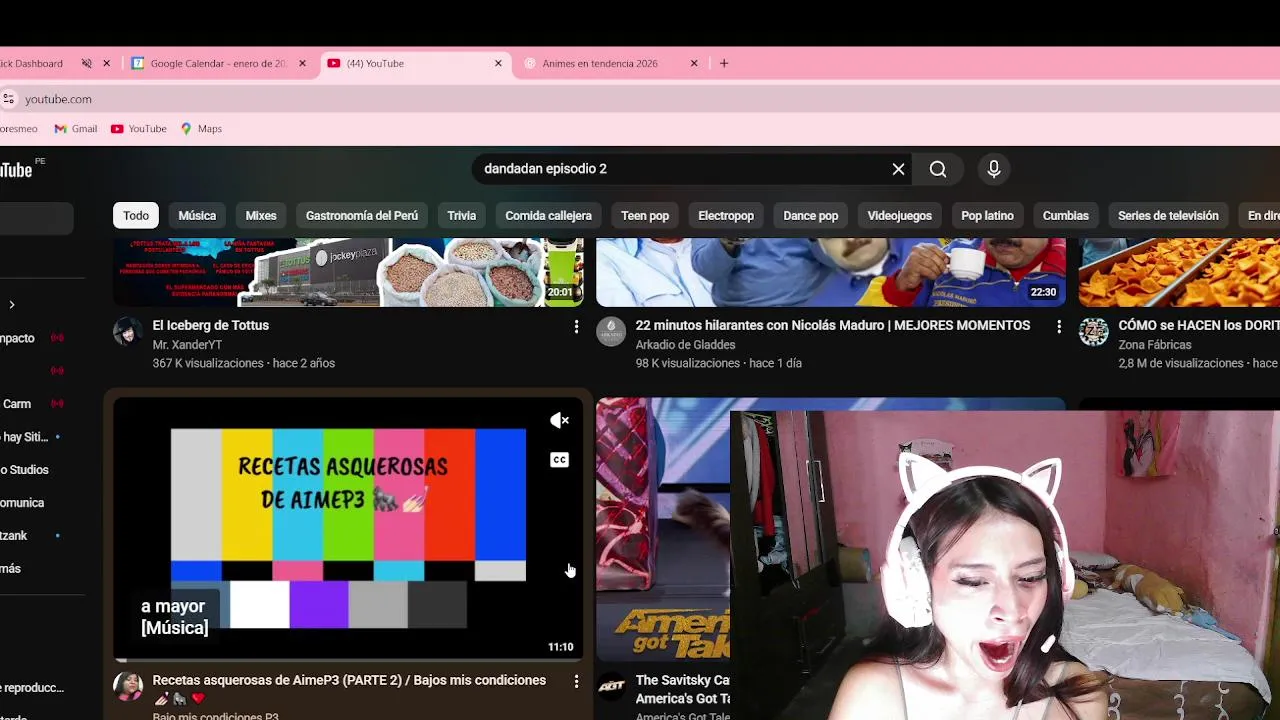Open sidebar subscription ending 'tzank'

click(x=14, y=536)
